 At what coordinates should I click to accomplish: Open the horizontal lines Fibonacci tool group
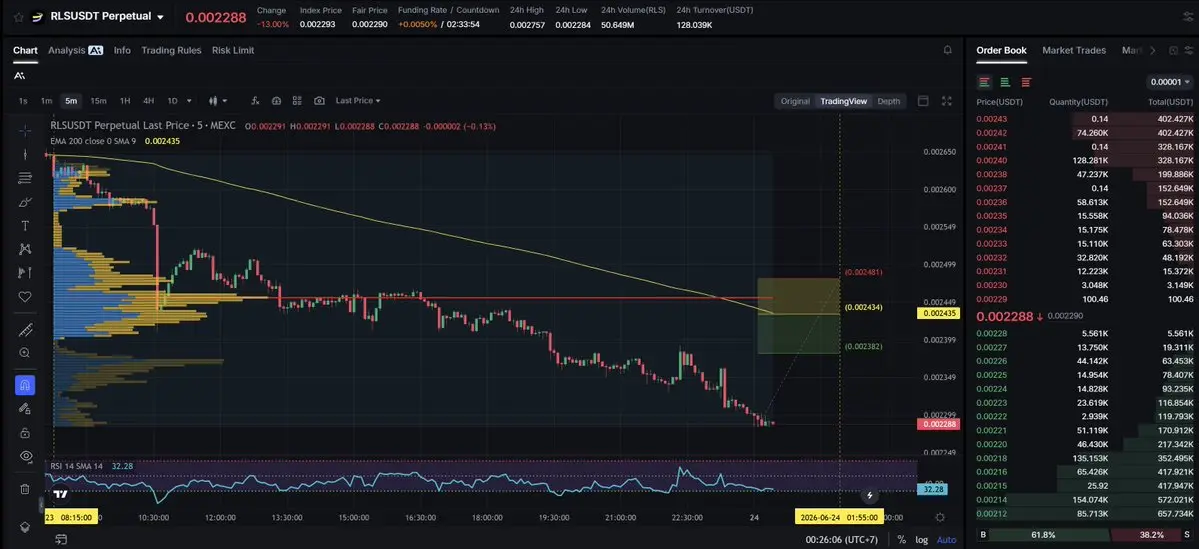click(x=25, y=178)
